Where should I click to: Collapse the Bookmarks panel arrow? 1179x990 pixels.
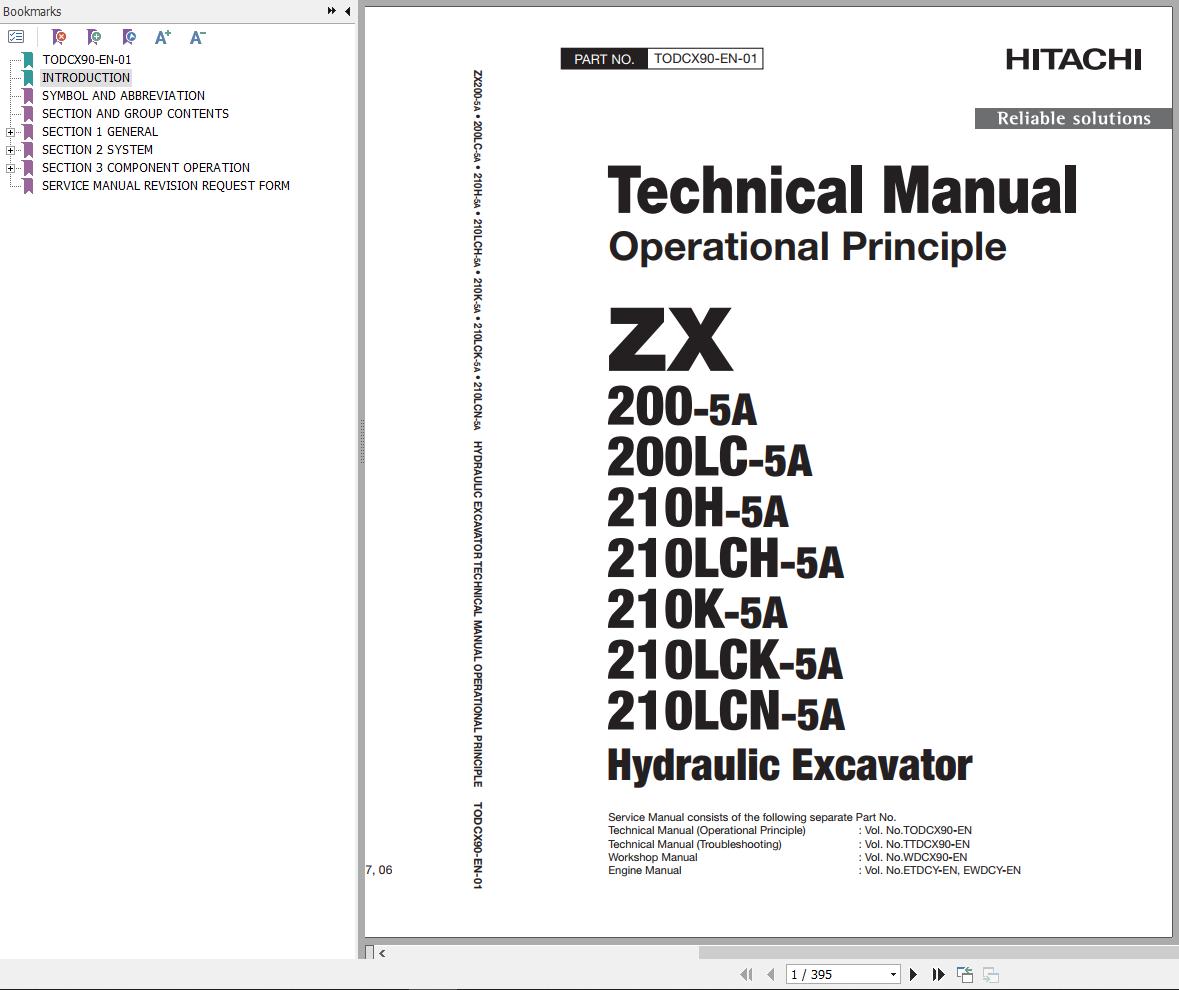point(347,11)
